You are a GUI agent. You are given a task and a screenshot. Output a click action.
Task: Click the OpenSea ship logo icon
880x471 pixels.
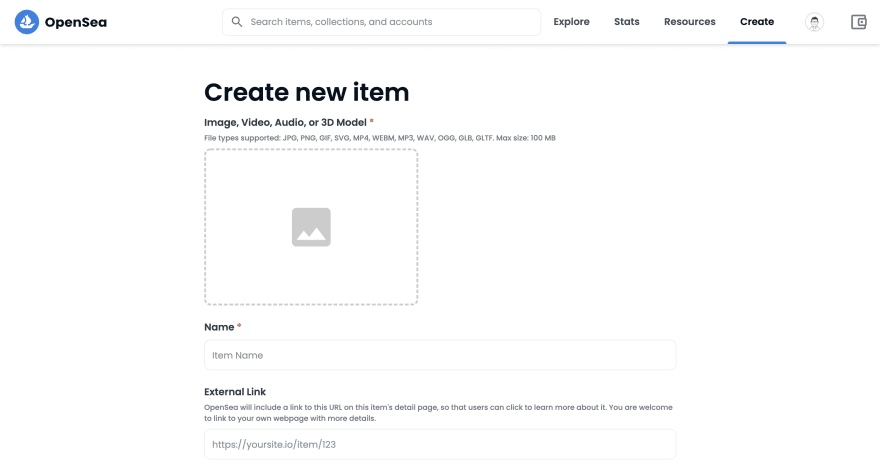point(27,22)
